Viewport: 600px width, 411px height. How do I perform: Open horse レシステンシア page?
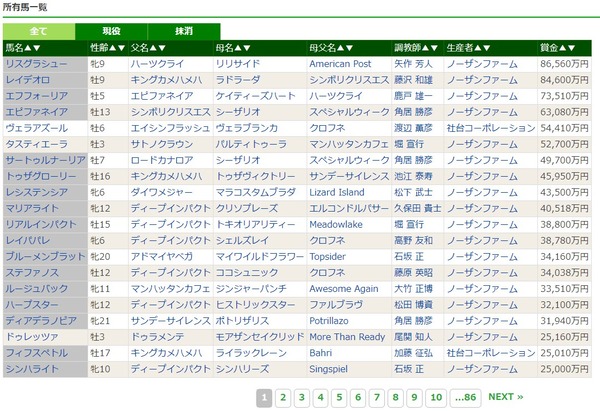(x=36, y=192)
